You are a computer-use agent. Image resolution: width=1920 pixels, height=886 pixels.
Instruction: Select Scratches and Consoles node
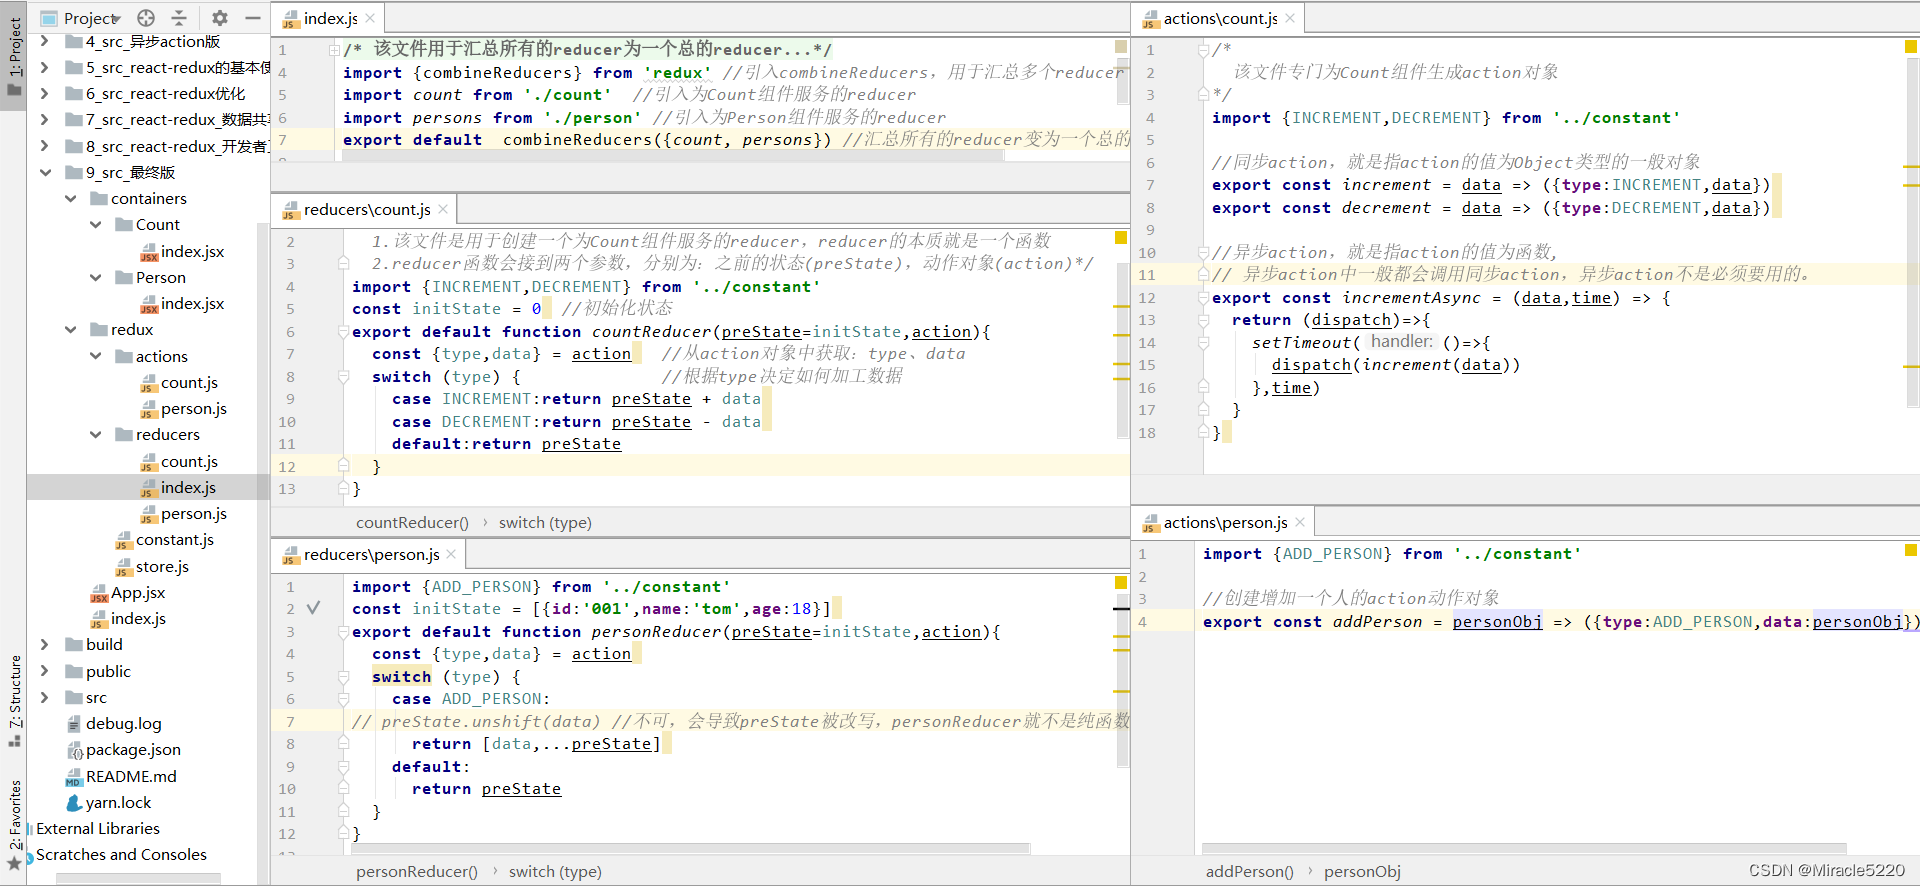click(x=121, y=854)
